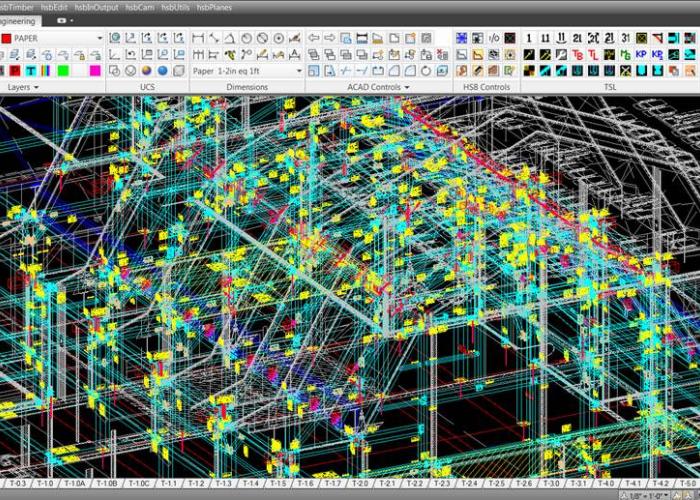Click the red triangle TSL icon
The height and width of the screenshot is (500, 700).
click(x=658, y=38)
